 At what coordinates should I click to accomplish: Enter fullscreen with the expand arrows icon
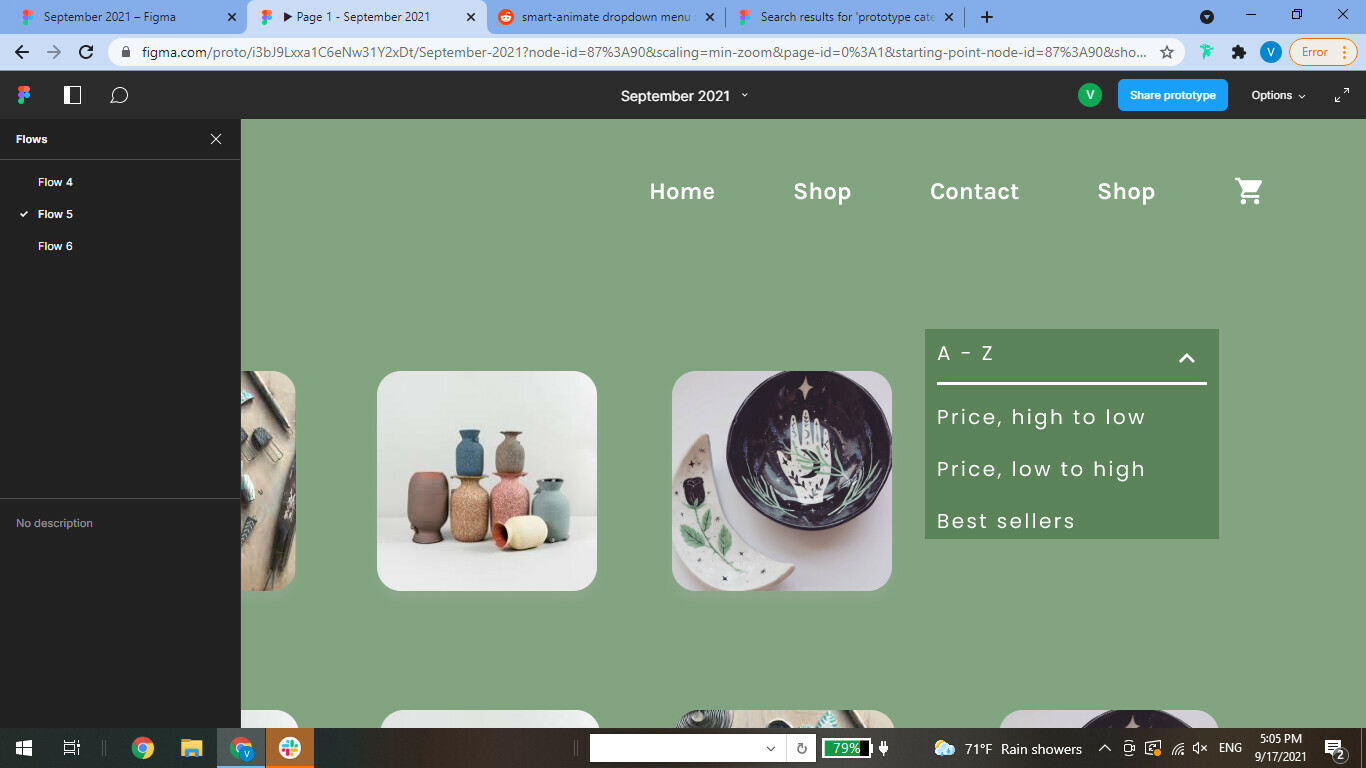1342,96
